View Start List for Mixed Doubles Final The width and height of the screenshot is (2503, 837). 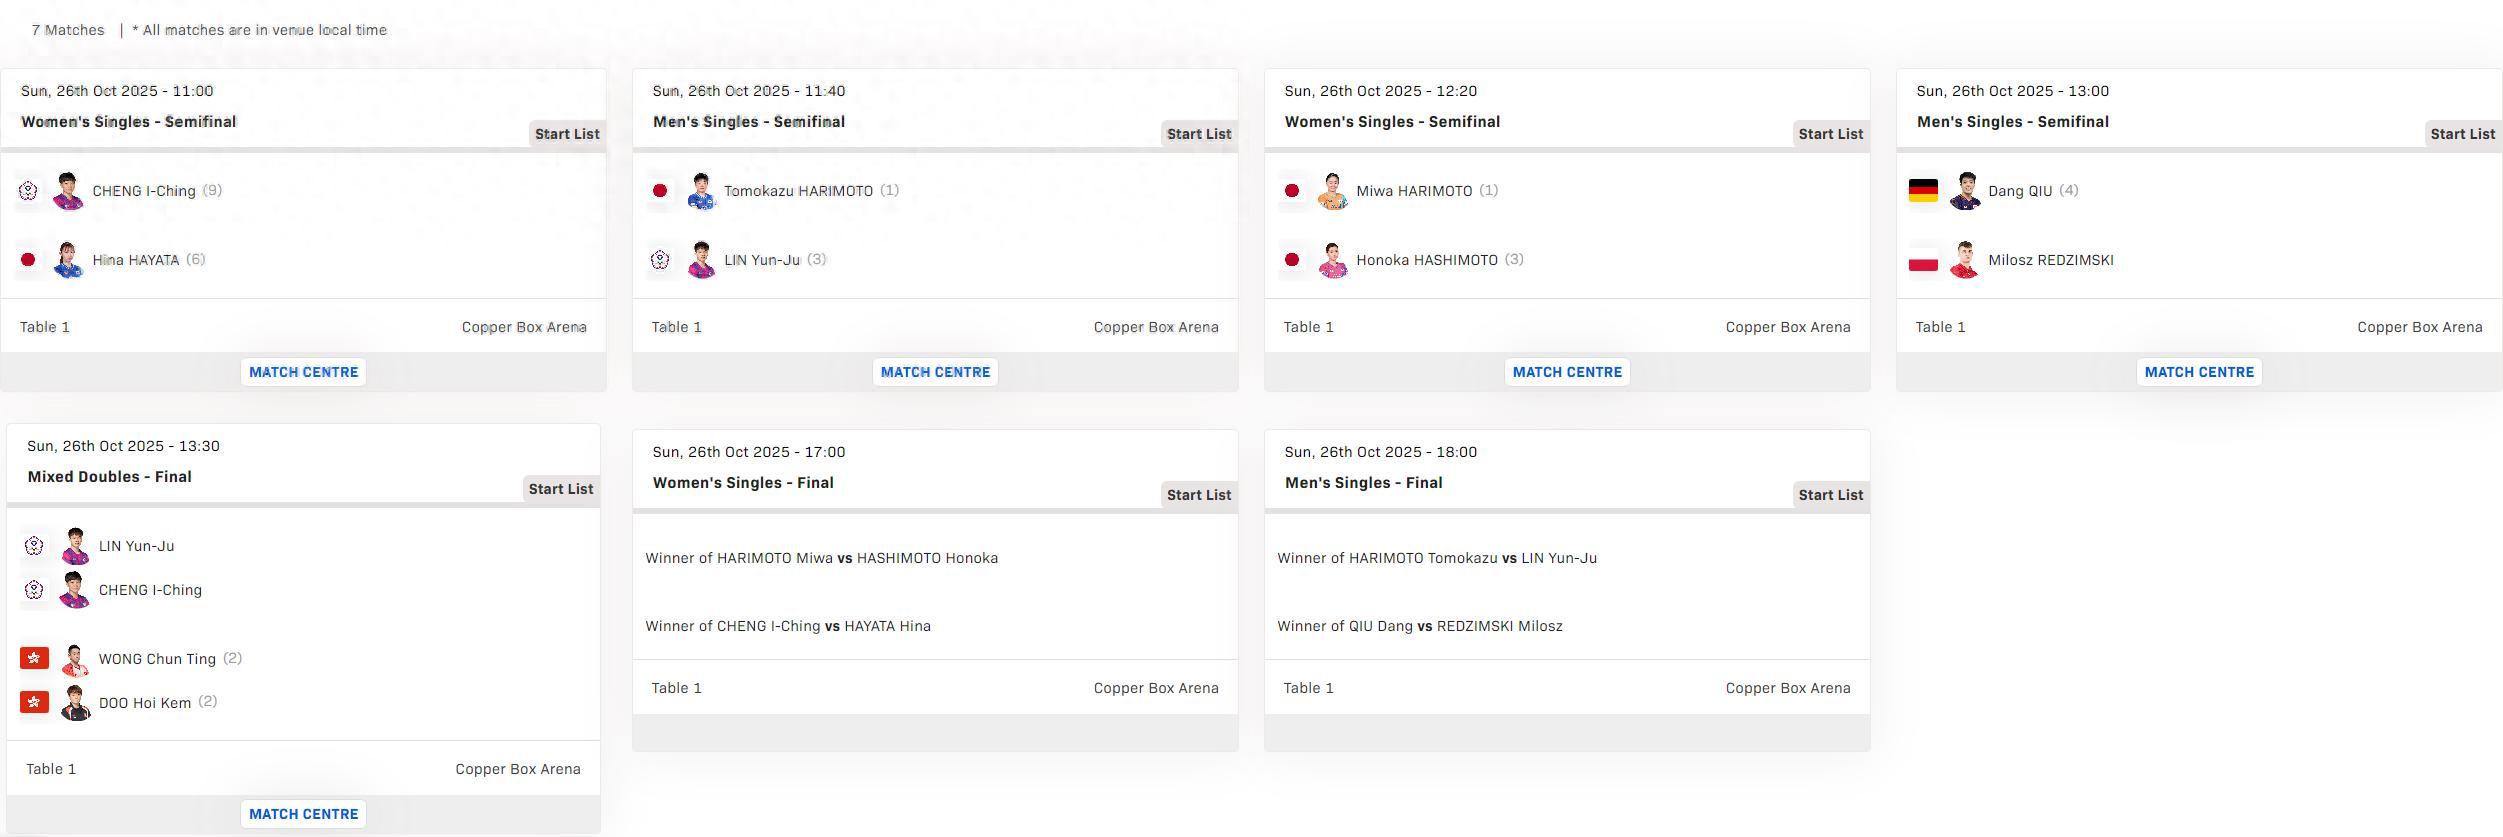pyautogui.click(x=560, y=489)
